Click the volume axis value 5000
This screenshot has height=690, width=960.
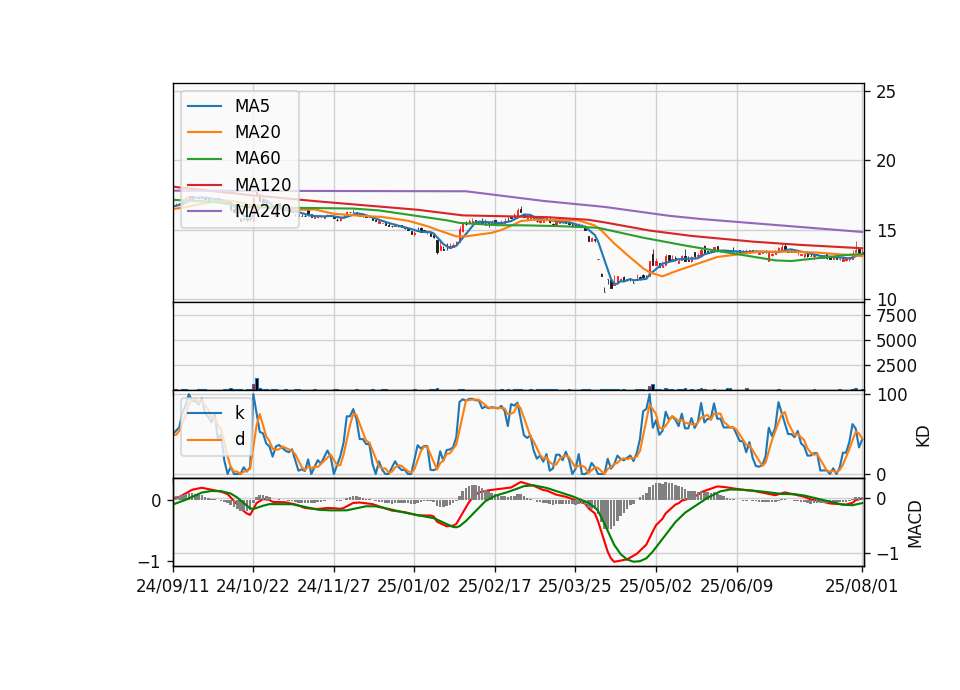896,341
